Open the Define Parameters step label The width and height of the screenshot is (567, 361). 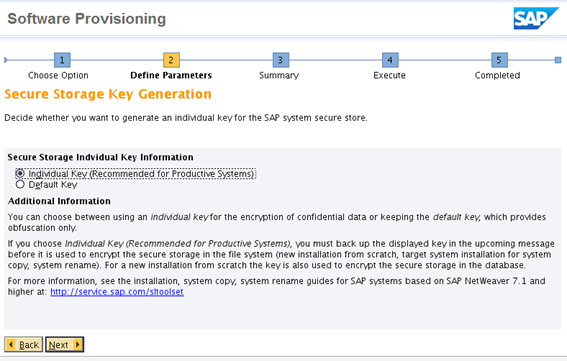(171, 75)
